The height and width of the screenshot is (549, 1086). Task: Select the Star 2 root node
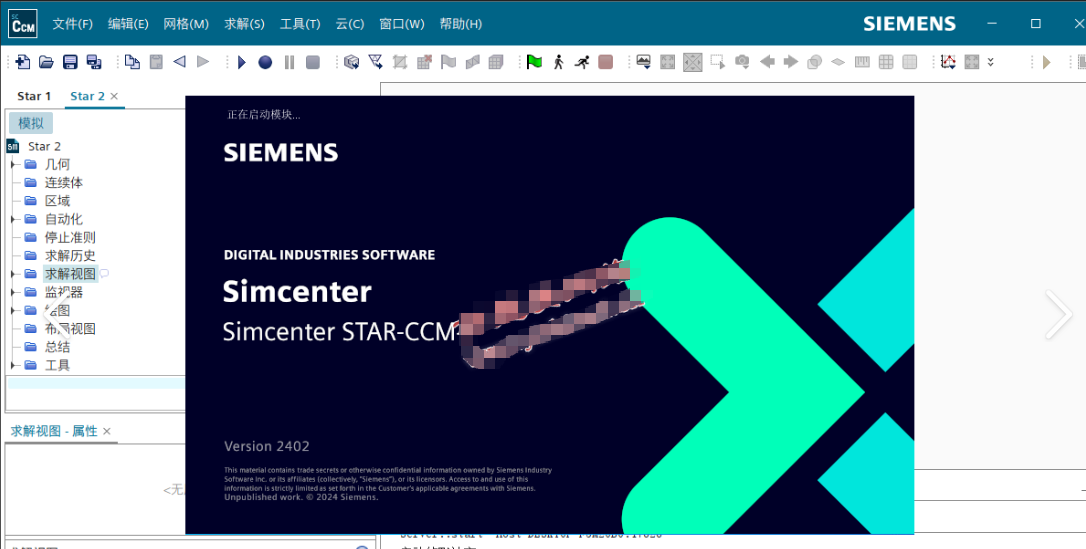pyautogui.click(x=44, y=146)
